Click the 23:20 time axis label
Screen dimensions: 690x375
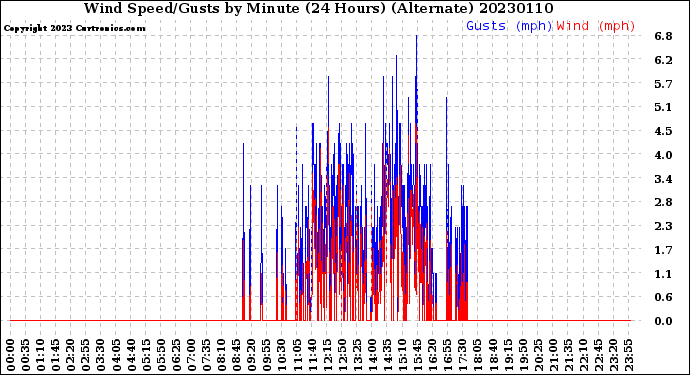click(613, 355)
